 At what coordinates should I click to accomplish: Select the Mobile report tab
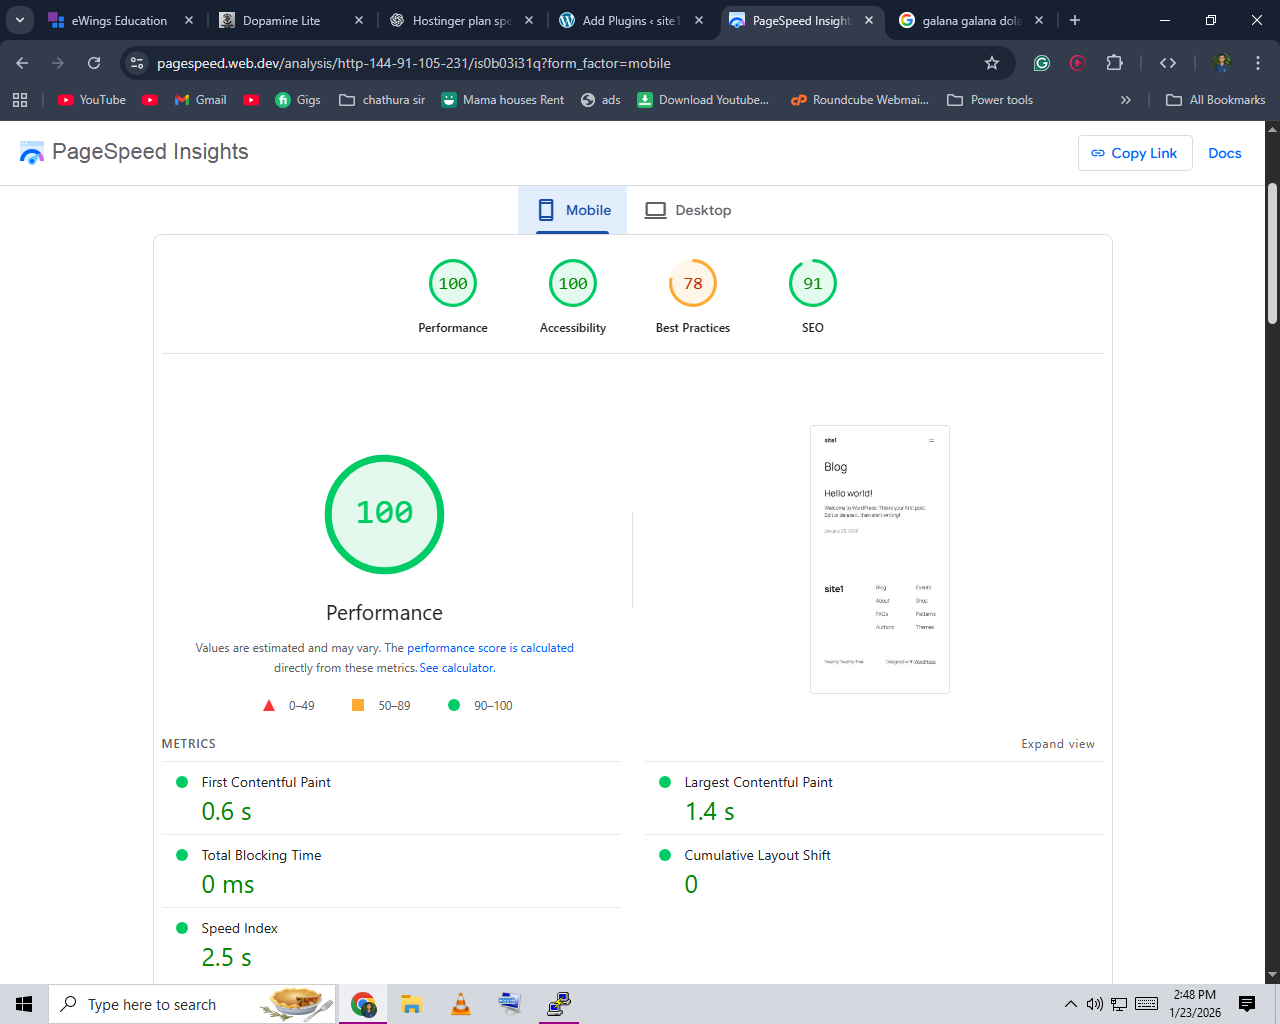tap(573, 210)
